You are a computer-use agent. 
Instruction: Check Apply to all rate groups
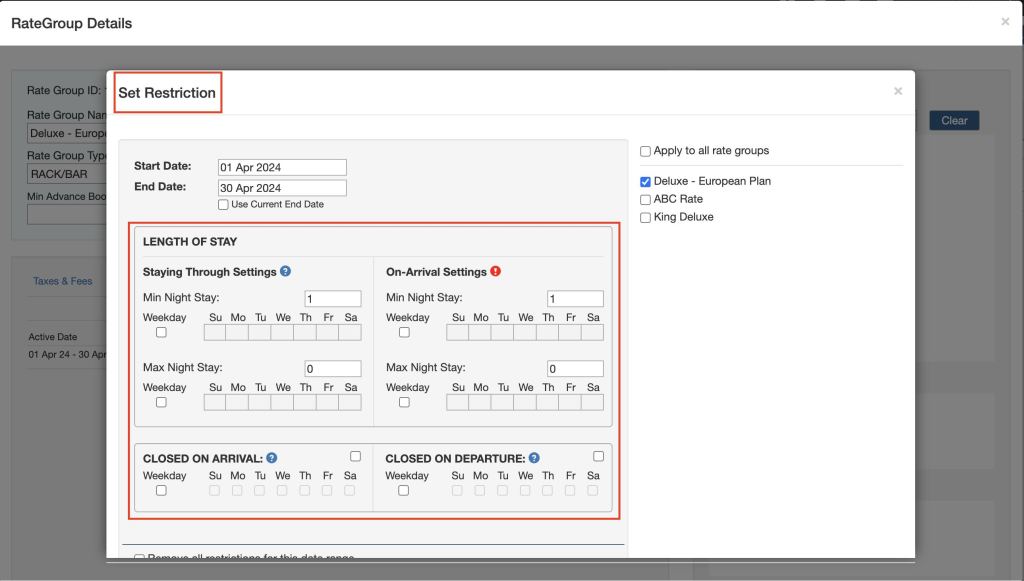pyautogui.click(x=645, y=150)
